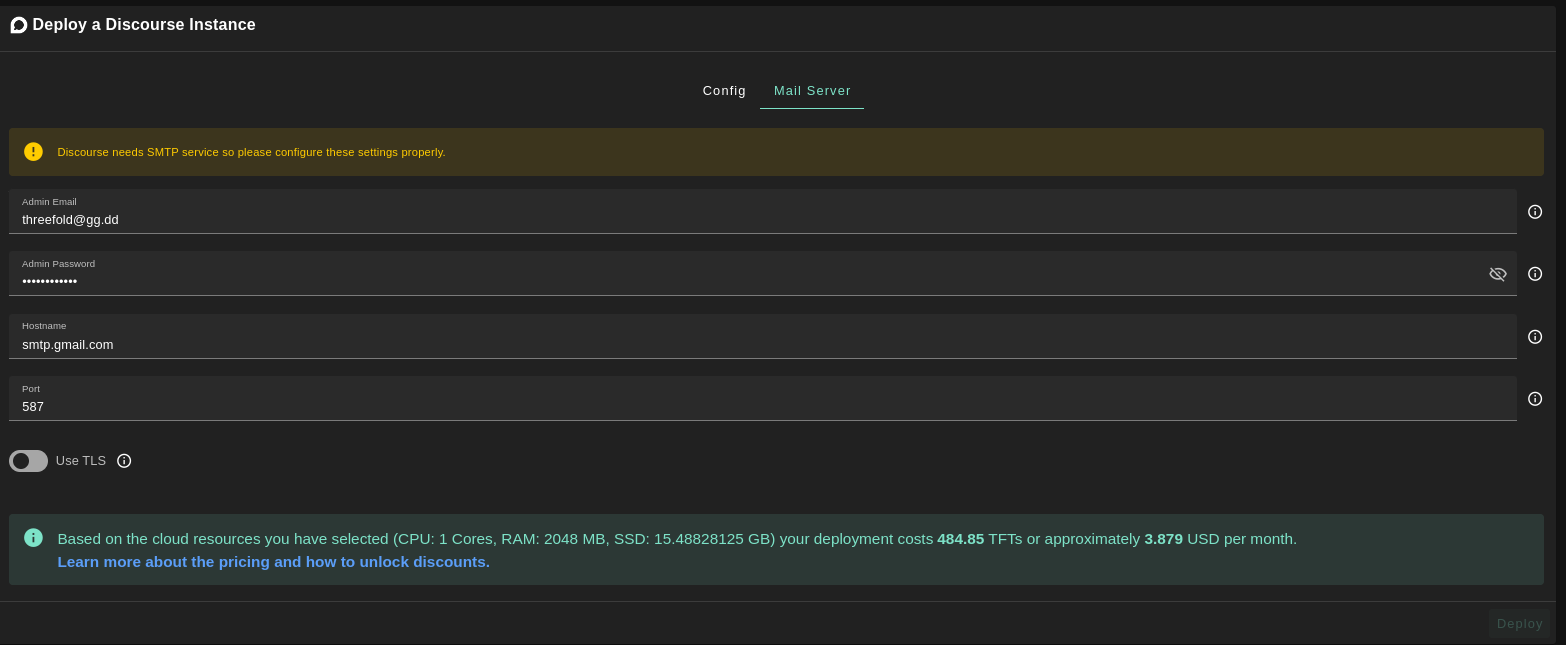Click the Discourse logo icon in the header

pyautogui.click(x=19, y=25)
